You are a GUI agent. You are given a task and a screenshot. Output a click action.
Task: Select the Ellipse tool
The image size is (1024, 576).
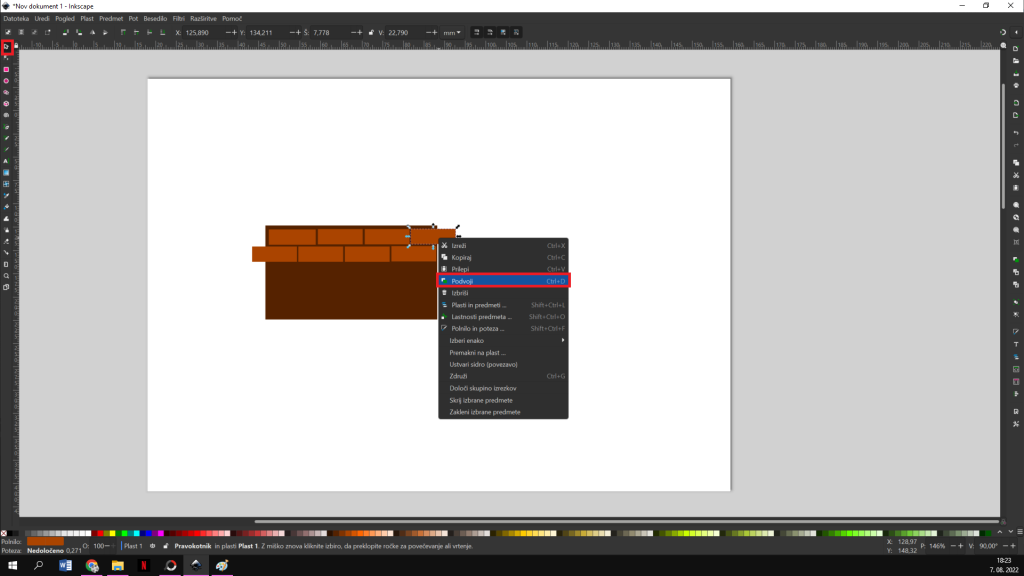[x=7, y=81]
